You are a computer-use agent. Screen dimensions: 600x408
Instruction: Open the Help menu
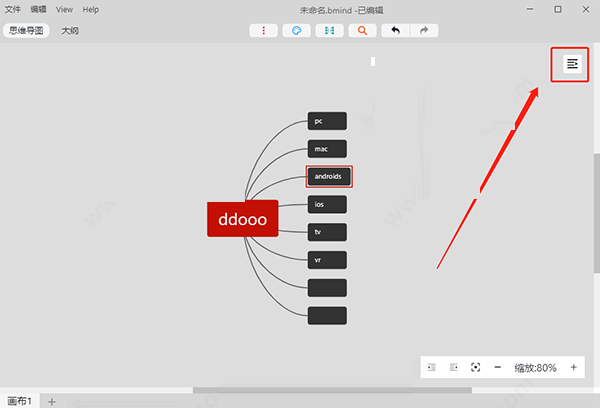tap(91, 10)
